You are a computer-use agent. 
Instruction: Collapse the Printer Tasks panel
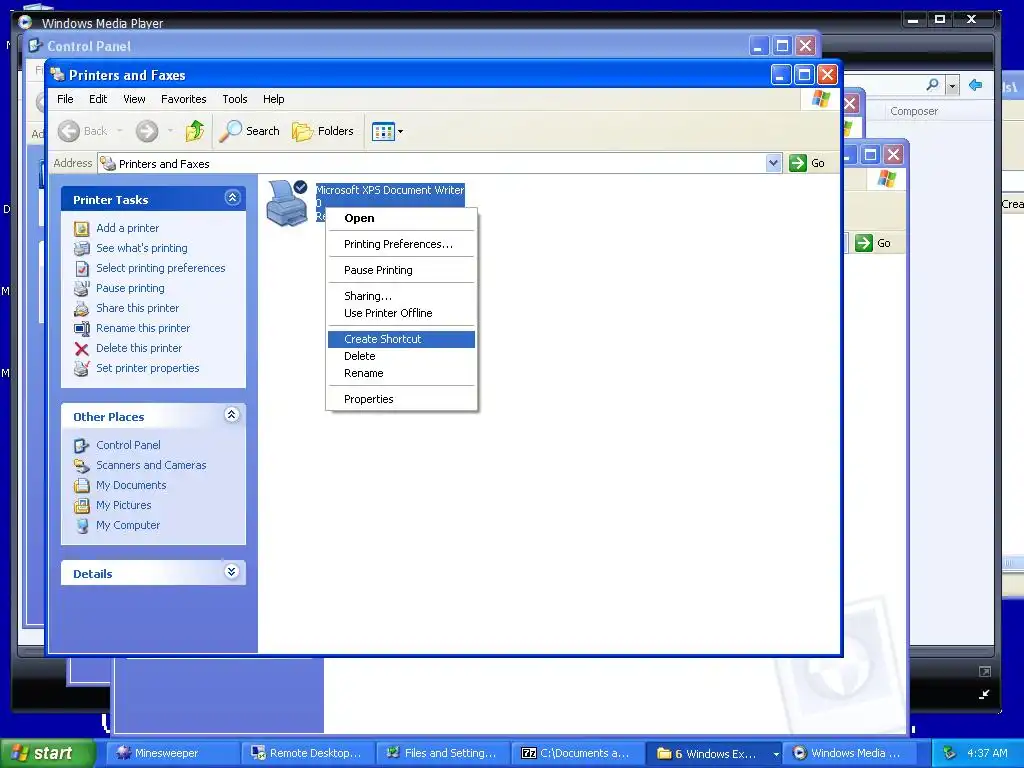(232, 198)
